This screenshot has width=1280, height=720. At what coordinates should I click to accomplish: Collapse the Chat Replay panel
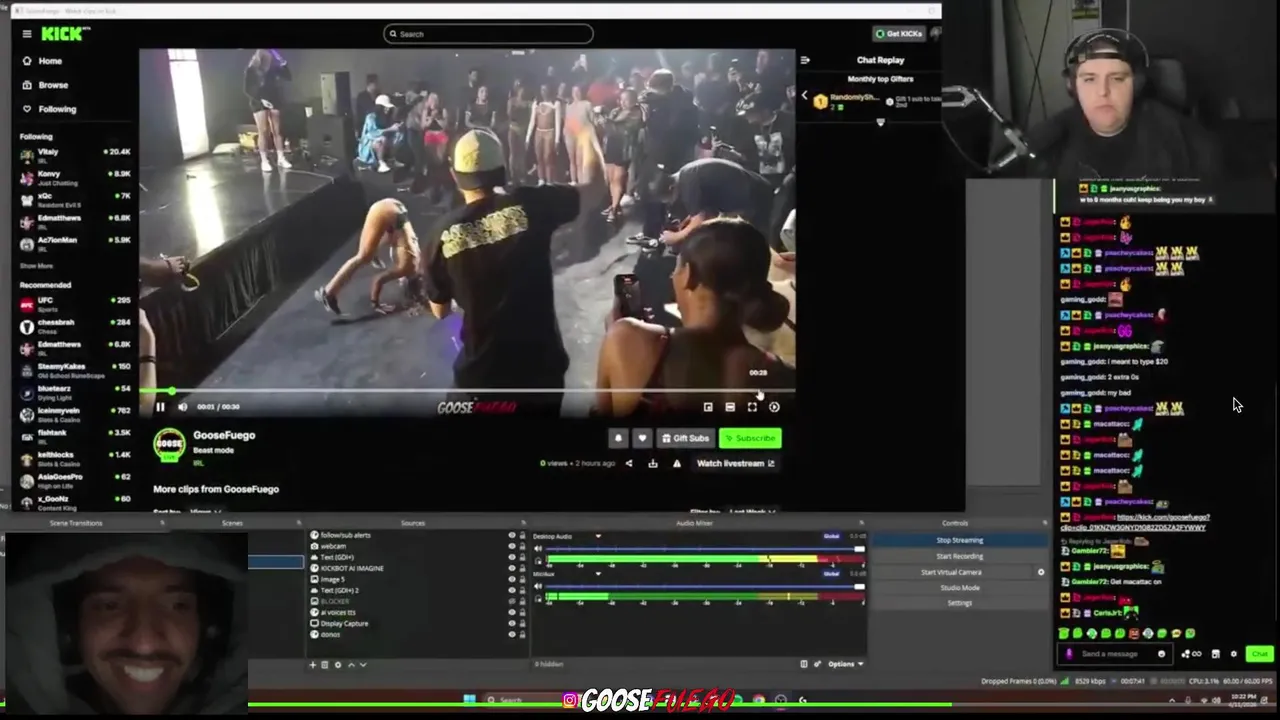coord(805,60)
